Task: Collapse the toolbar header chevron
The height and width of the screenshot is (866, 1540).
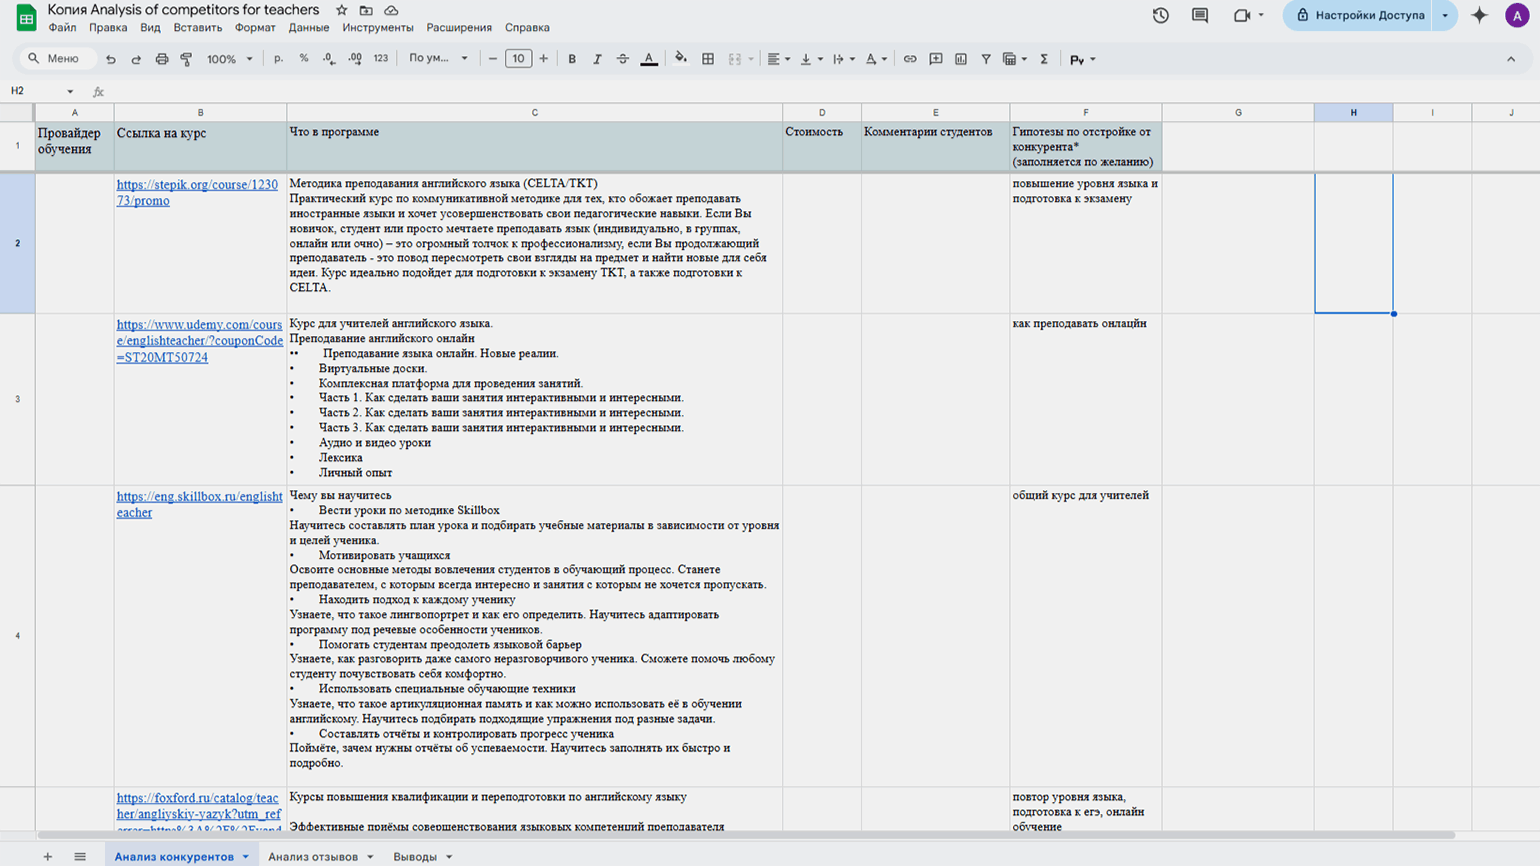Action: coord(1511,59)
